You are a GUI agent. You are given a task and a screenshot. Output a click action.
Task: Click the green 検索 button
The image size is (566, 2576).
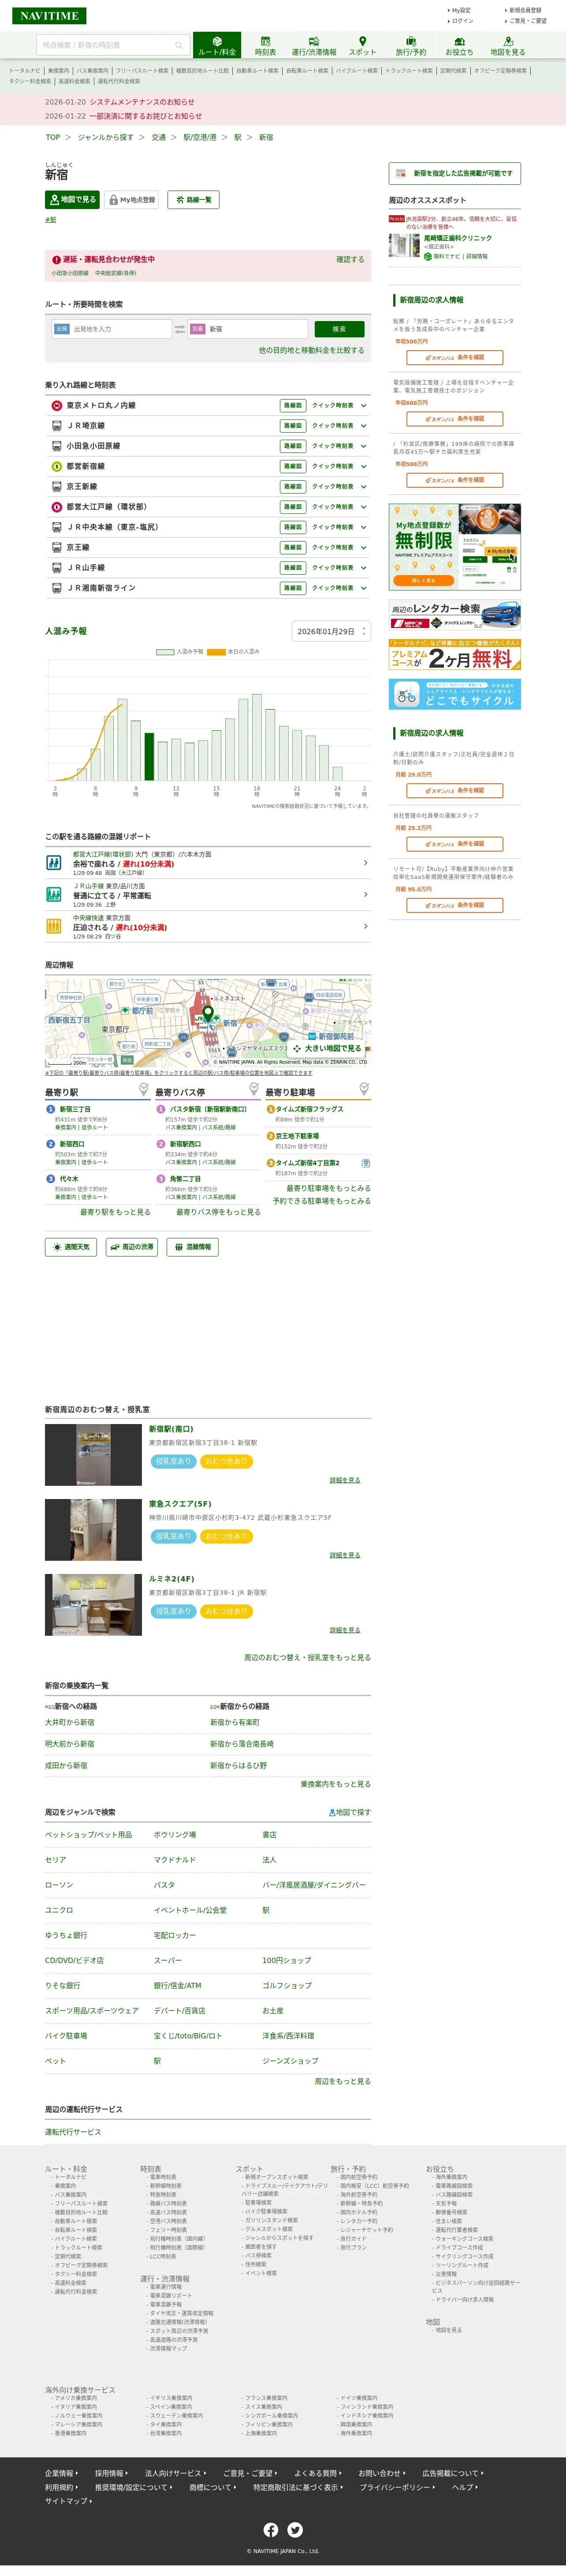339,329
